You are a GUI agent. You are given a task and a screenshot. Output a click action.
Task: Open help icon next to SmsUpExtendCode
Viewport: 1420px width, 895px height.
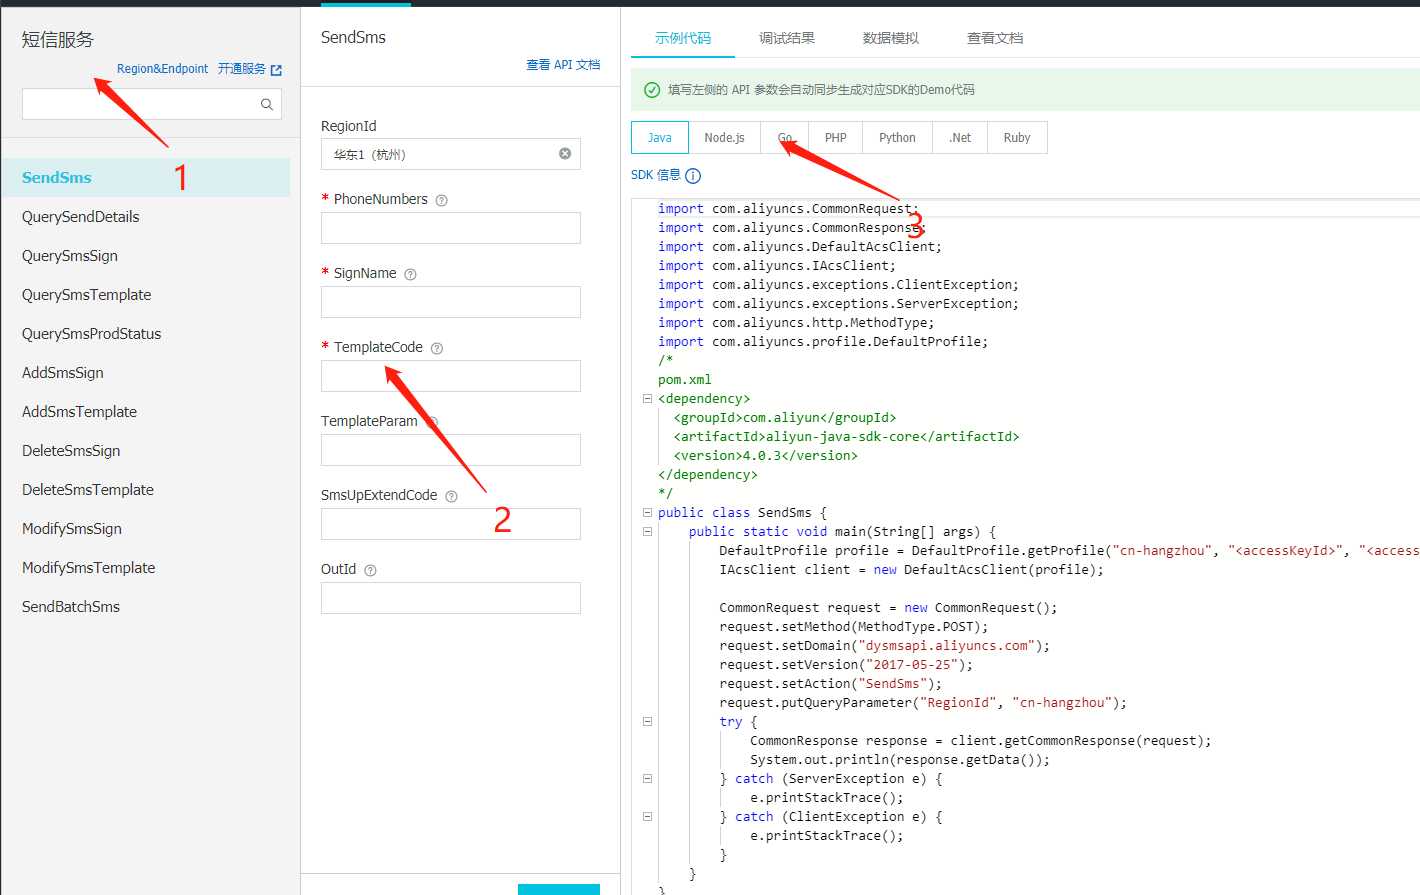[451, 496]
